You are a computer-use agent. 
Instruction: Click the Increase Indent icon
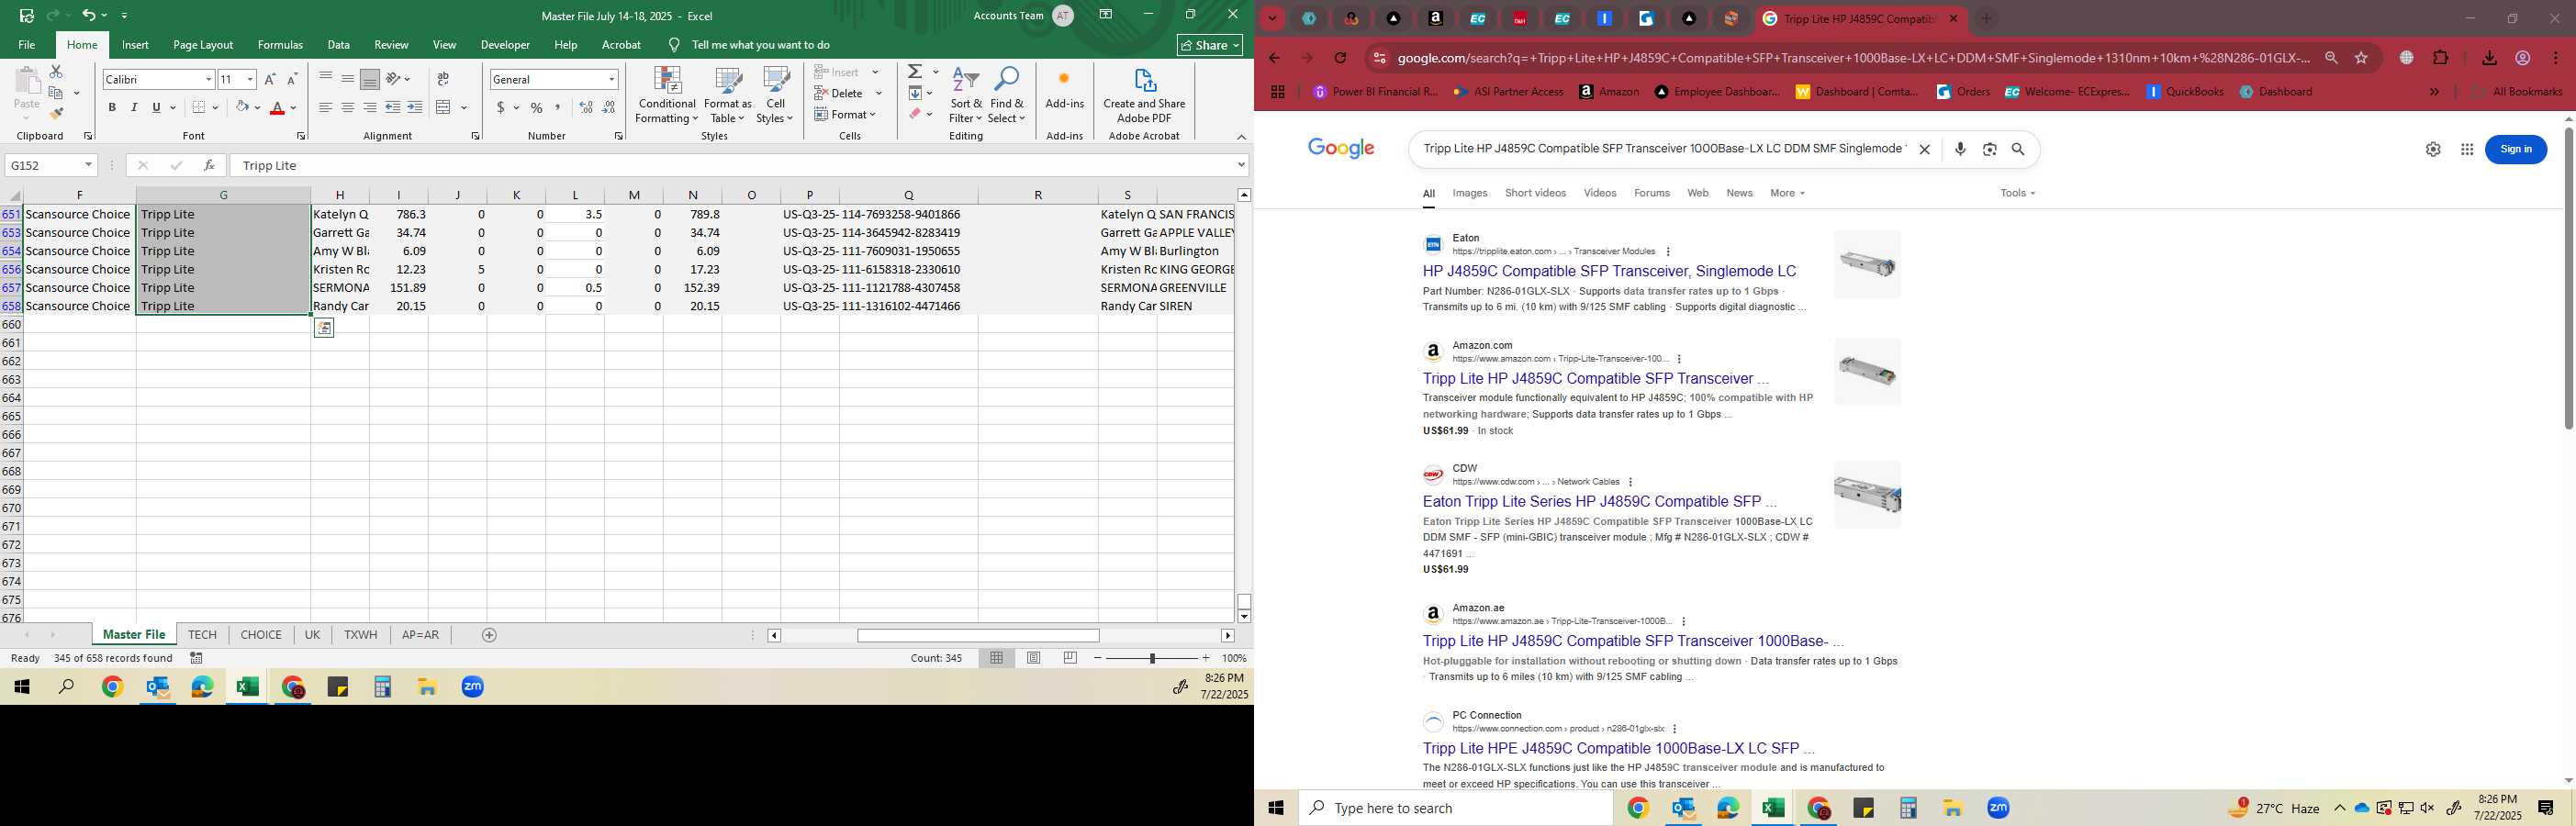415,107
